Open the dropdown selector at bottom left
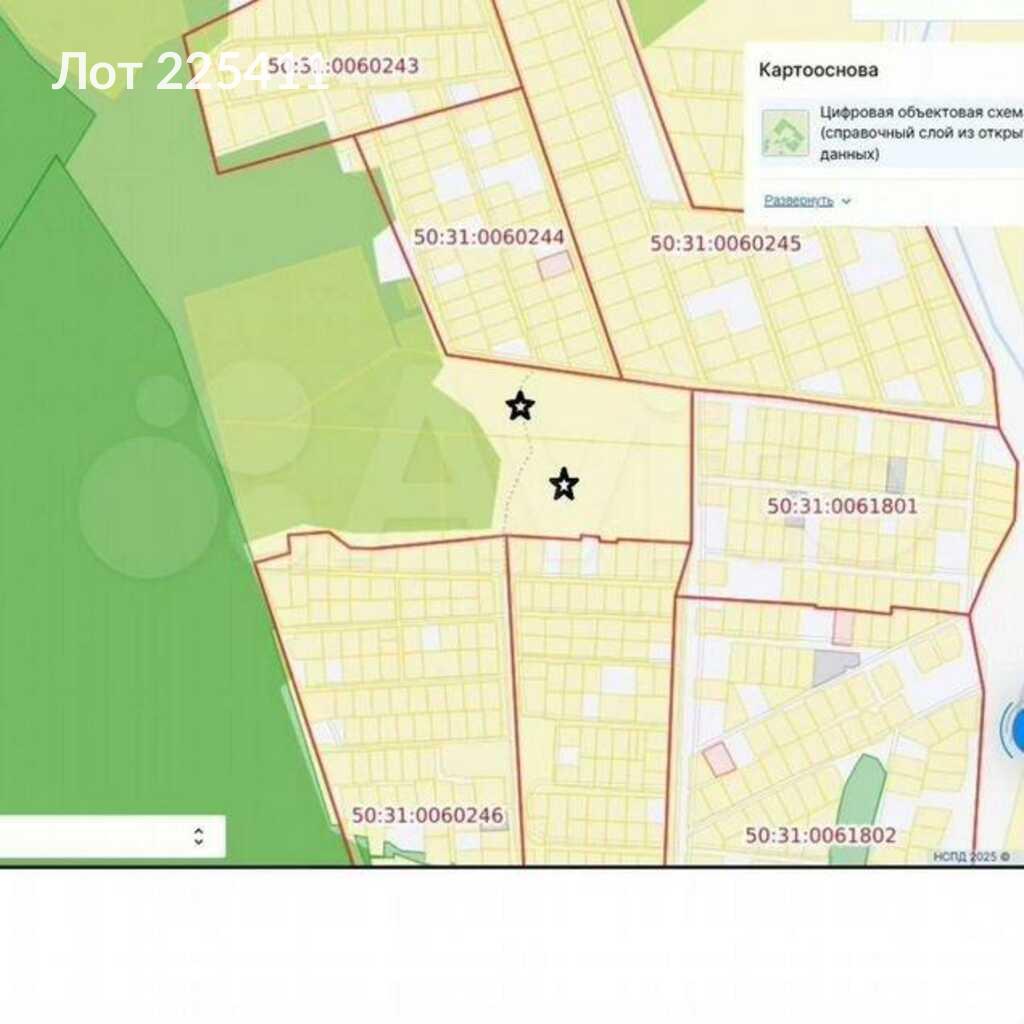The image size is (1024, 1024). pyautogui.click(x=110, y=836)
